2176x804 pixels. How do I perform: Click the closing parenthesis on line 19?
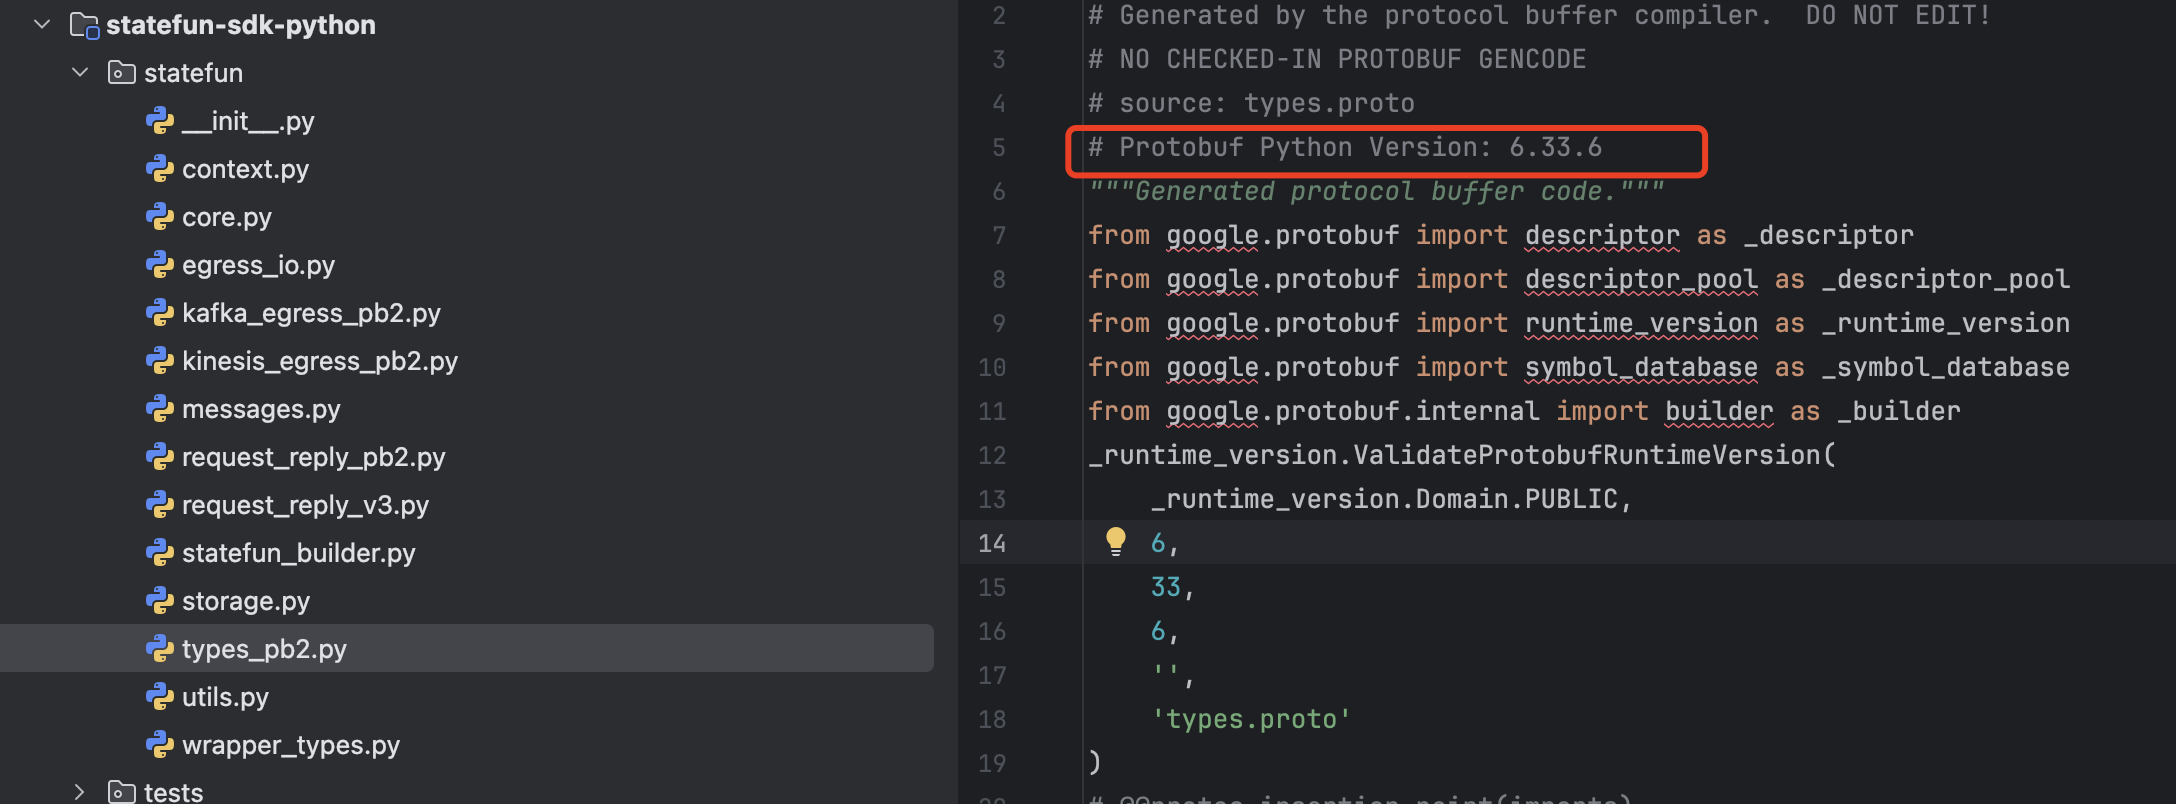click(1095, 763)
